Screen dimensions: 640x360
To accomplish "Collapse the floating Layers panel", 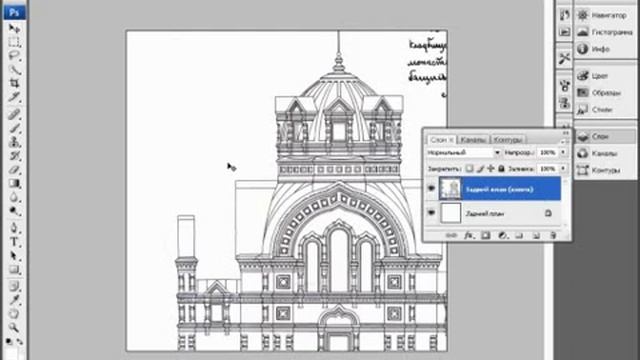I will click(x=565, y=133).
